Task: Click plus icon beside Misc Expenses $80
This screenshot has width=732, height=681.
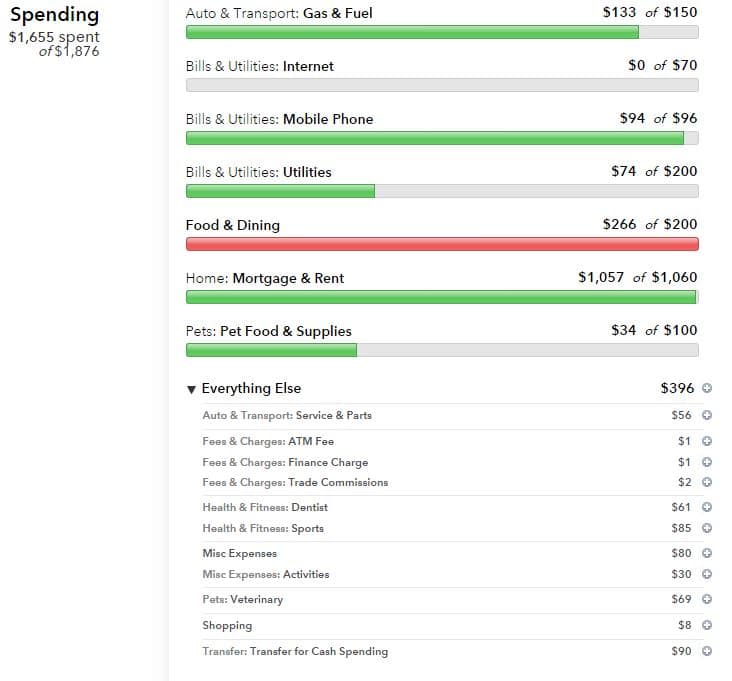Action: click(x=707, y=553)
